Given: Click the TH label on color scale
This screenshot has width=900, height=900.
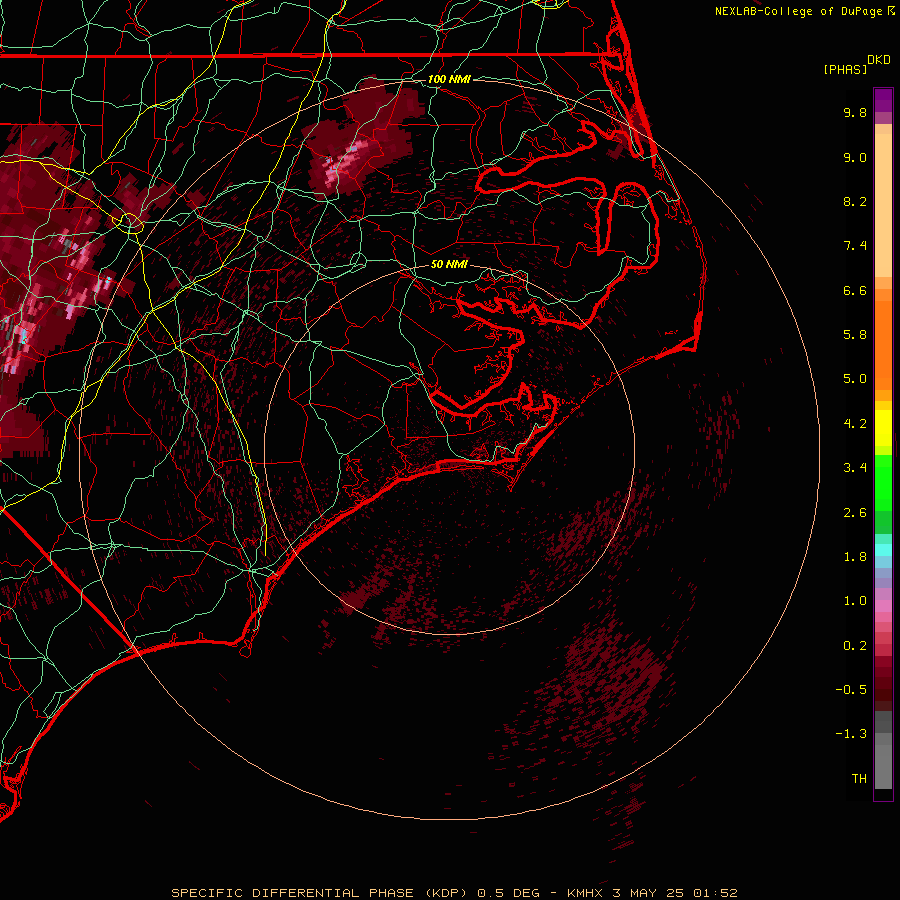Looking at the screenshot, I should click(x=859, y=779).
